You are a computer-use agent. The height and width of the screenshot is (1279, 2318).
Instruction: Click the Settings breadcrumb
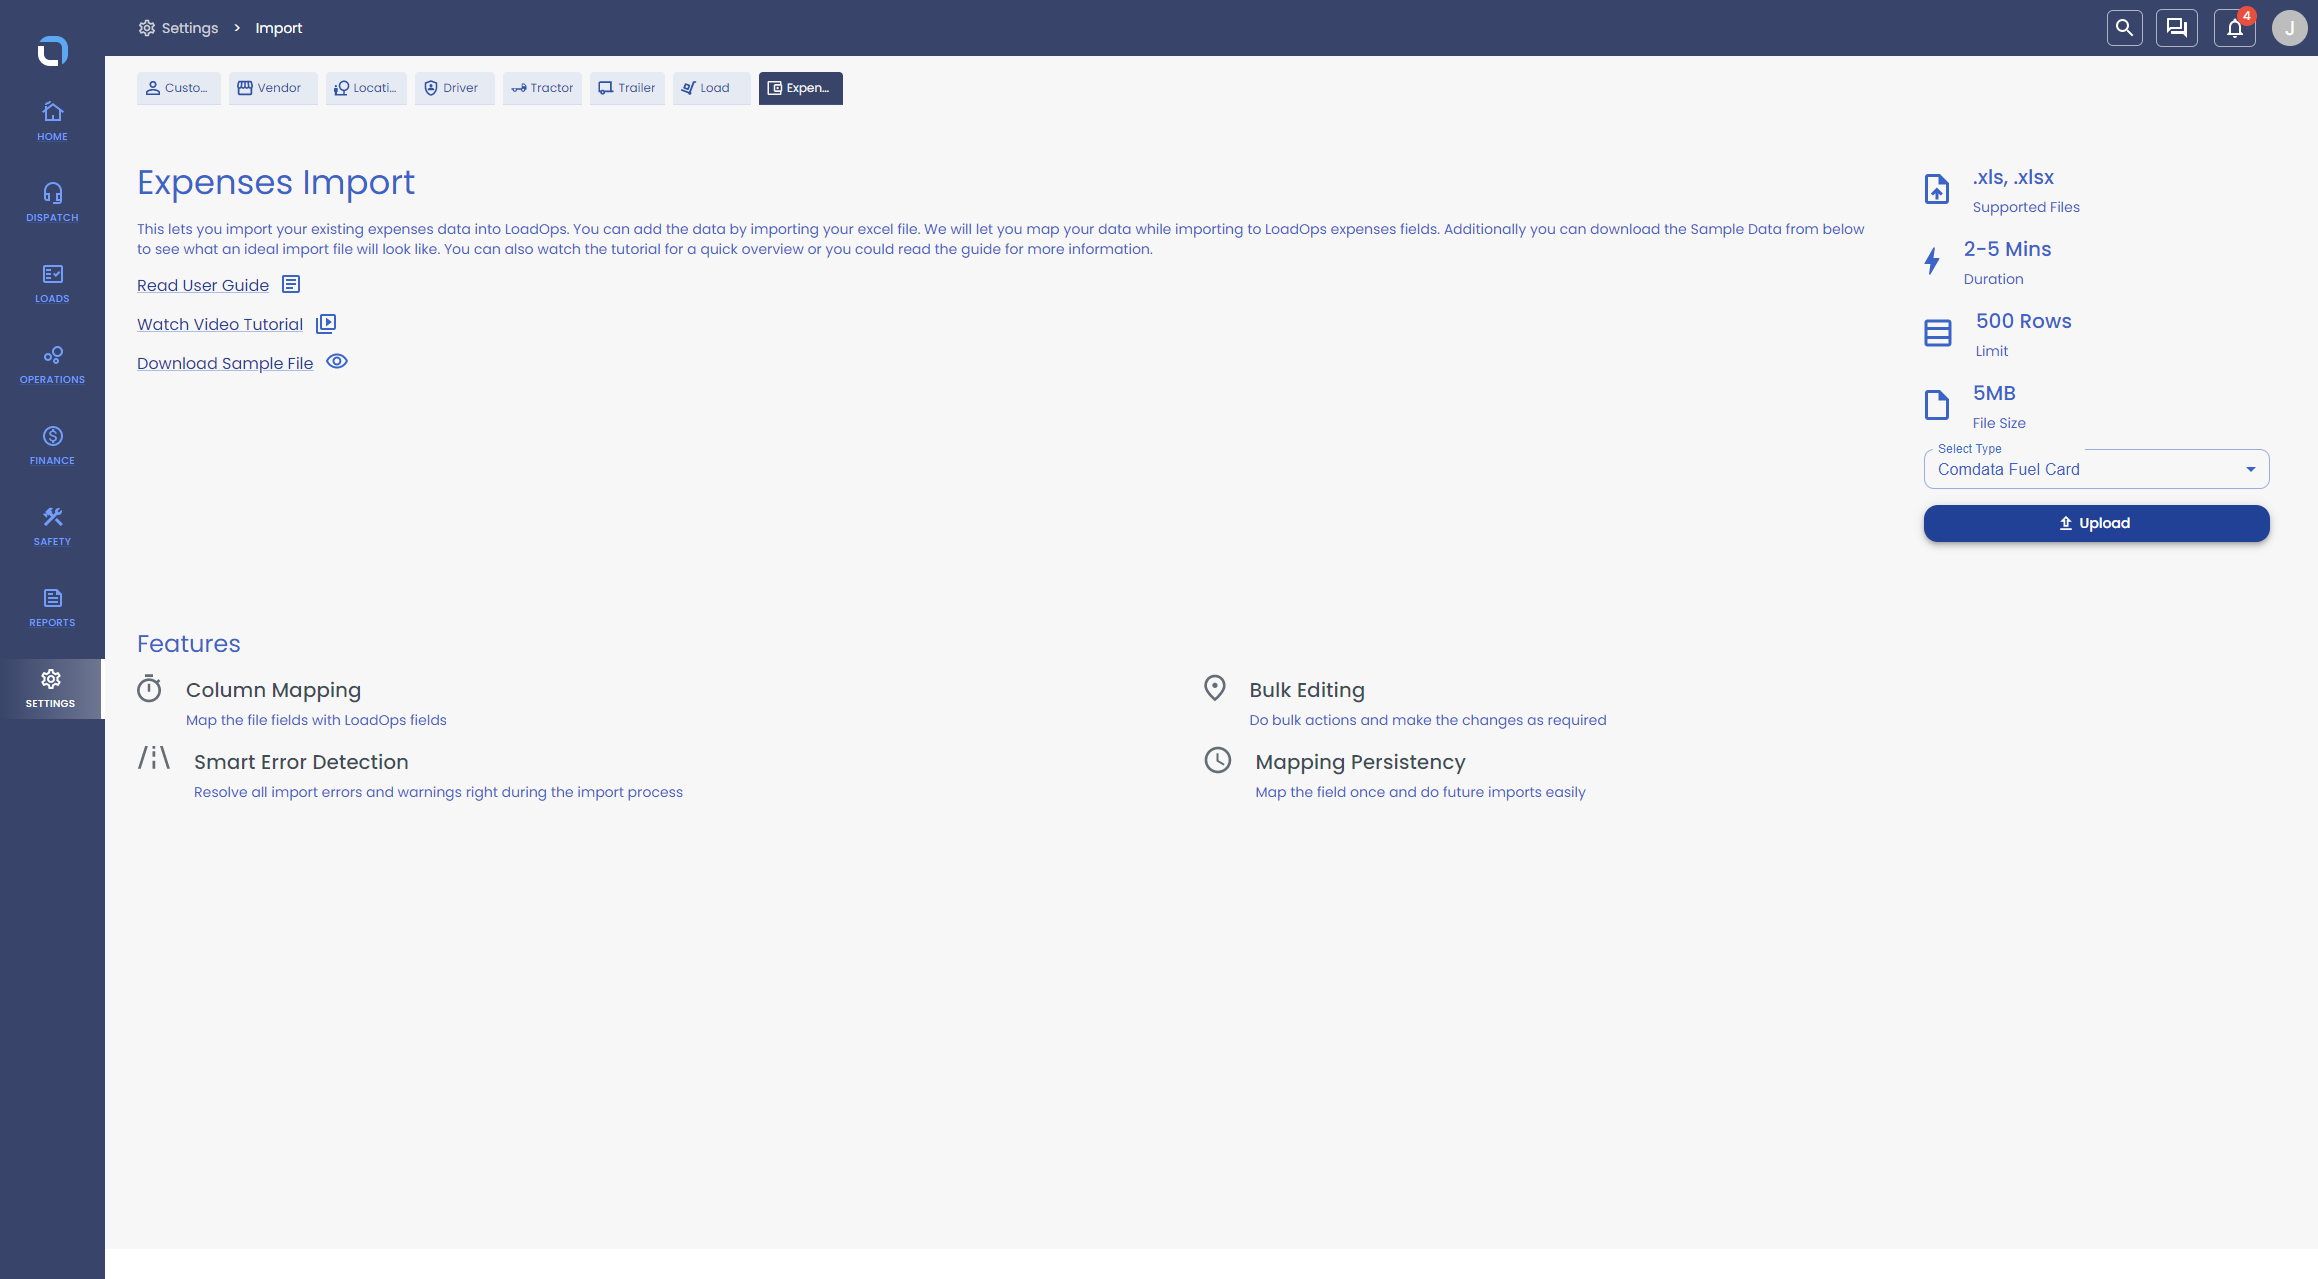click(178, 28)
